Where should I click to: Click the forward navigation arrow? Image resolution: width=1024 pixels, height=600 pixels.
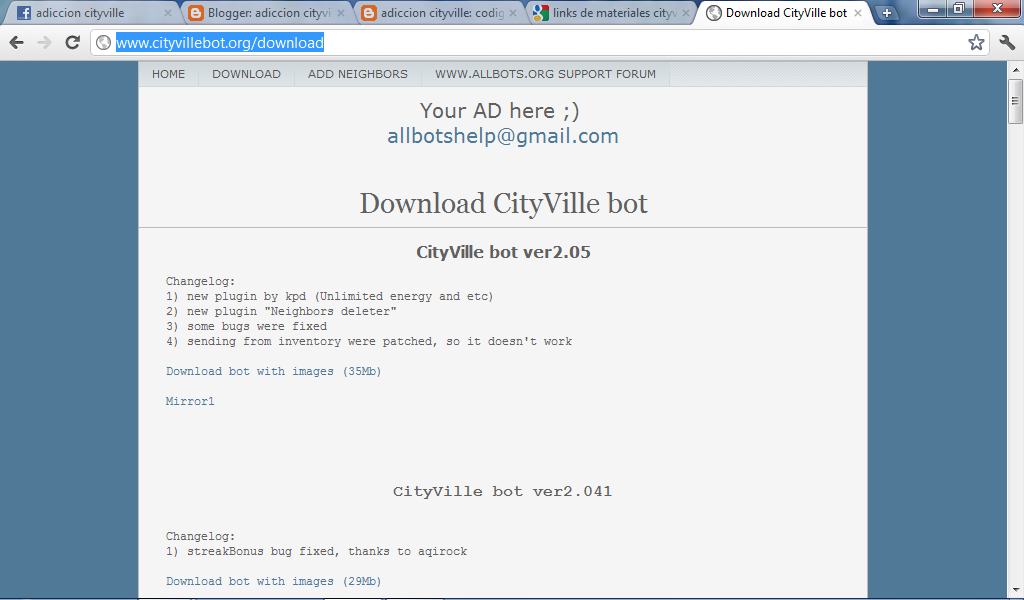point(43,44)
